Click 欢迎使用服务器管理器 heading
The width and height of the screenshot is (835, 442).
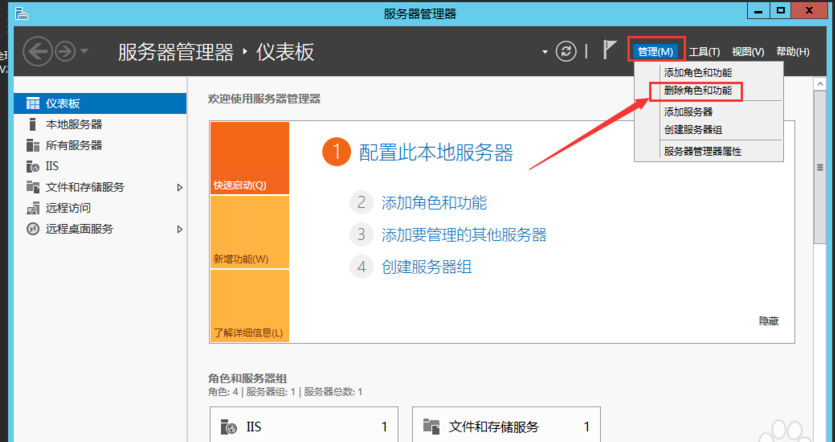coord(264,99)
